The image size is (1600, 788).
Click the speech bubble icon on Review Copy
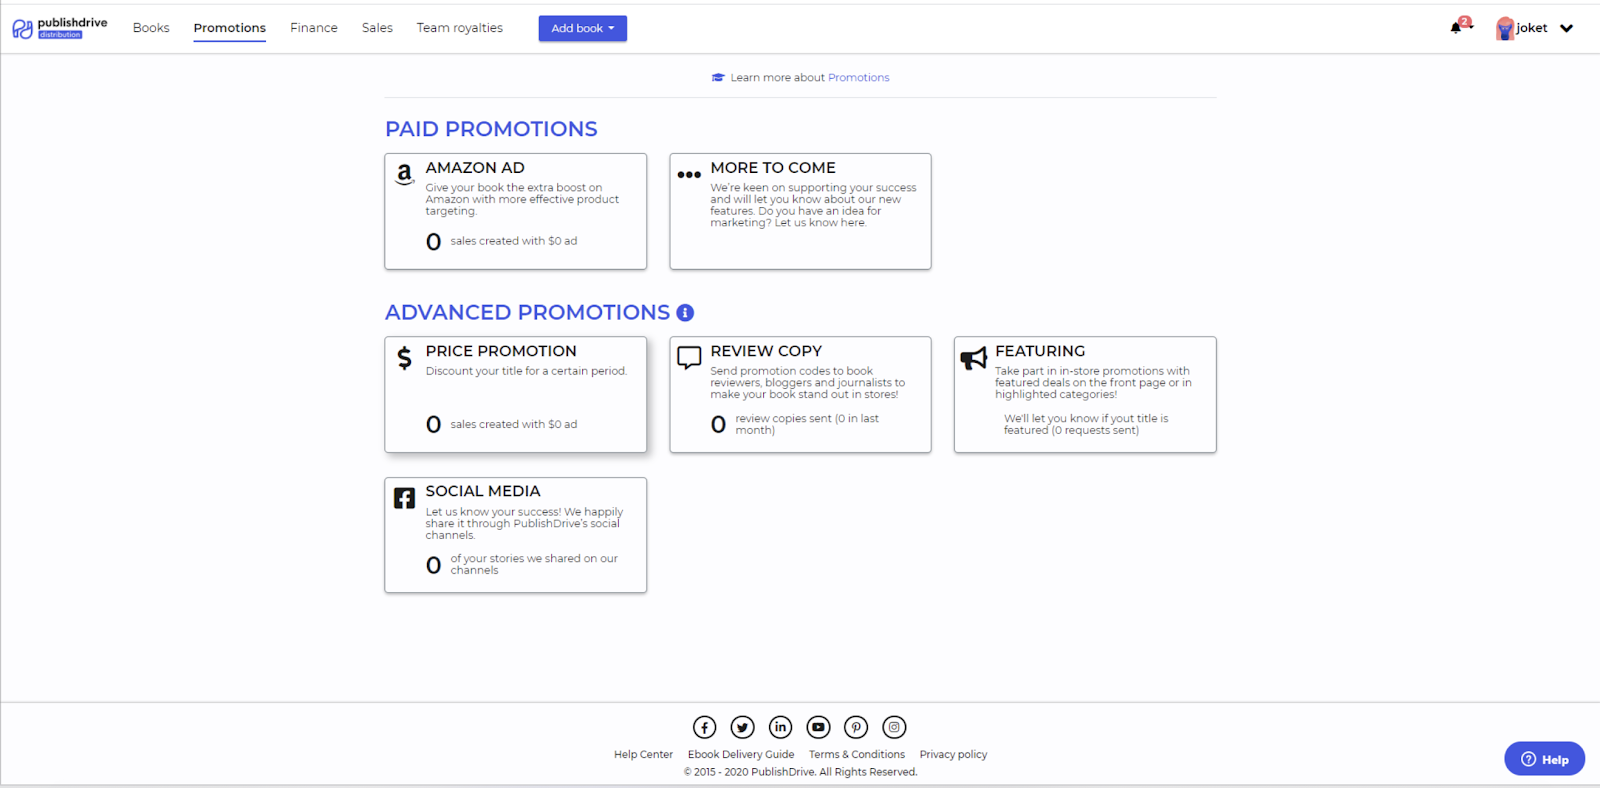click(x=689, y=358)
